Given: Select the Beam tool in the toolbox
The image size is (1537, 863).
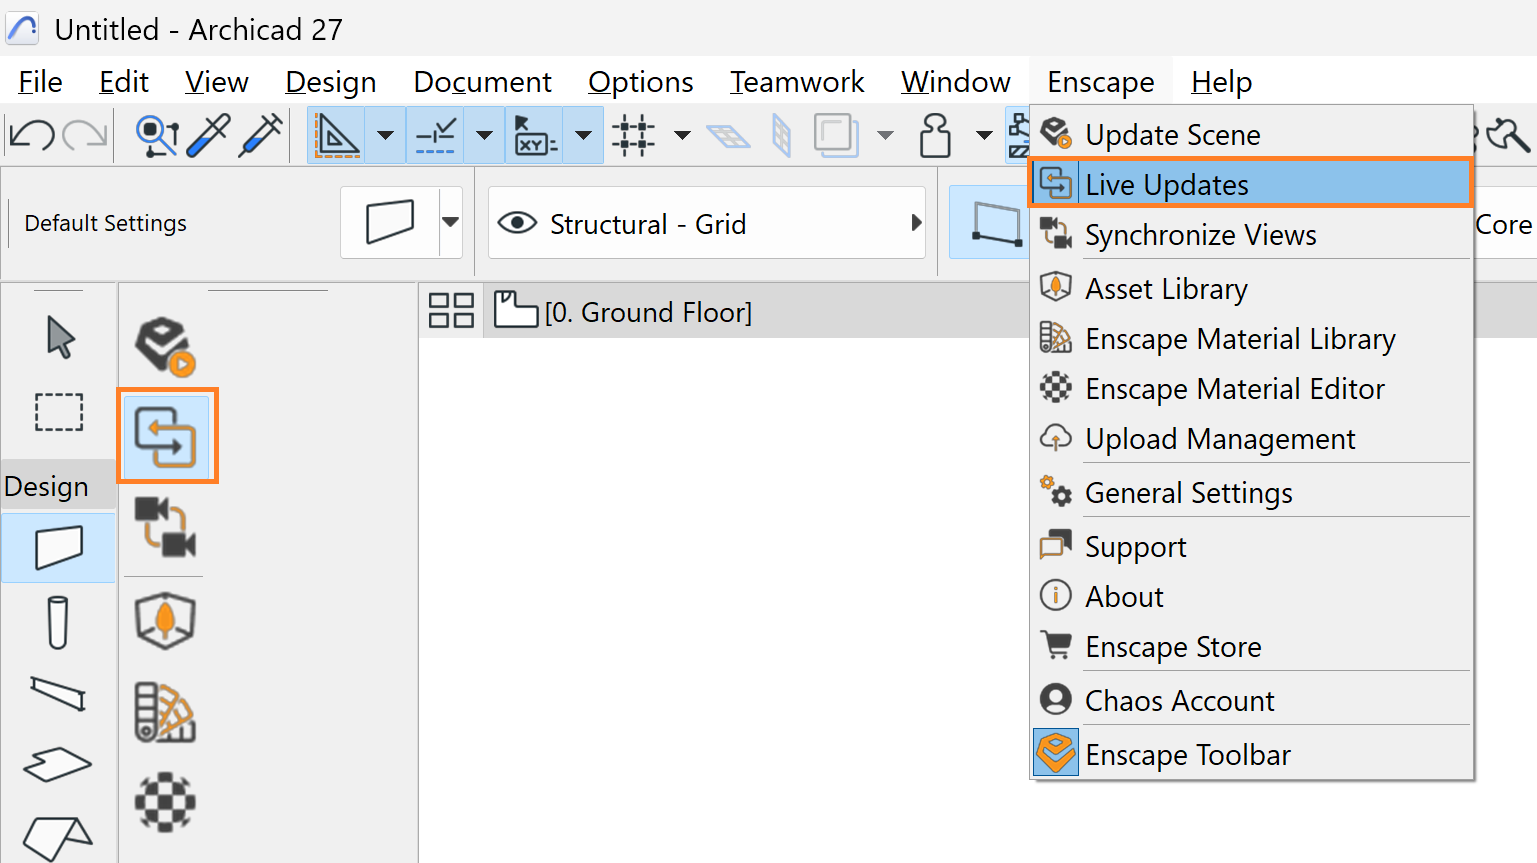Looking at the screenshot, I should pos(58,694).
